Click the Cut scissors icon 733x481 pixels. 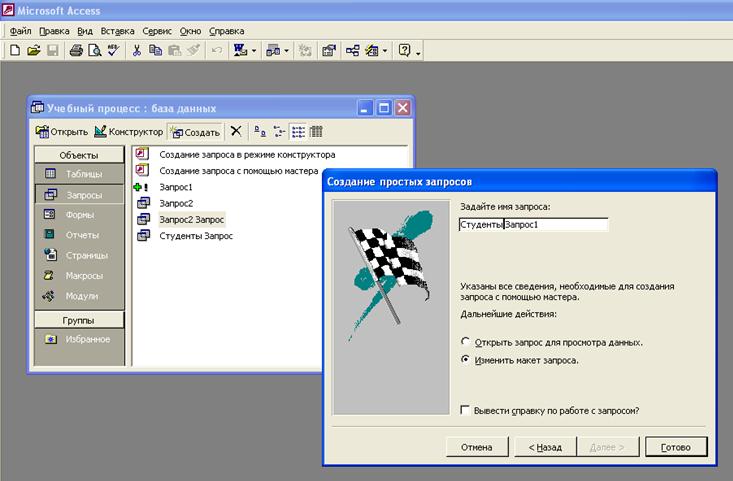pyautogui.click(x=137, y=50)
